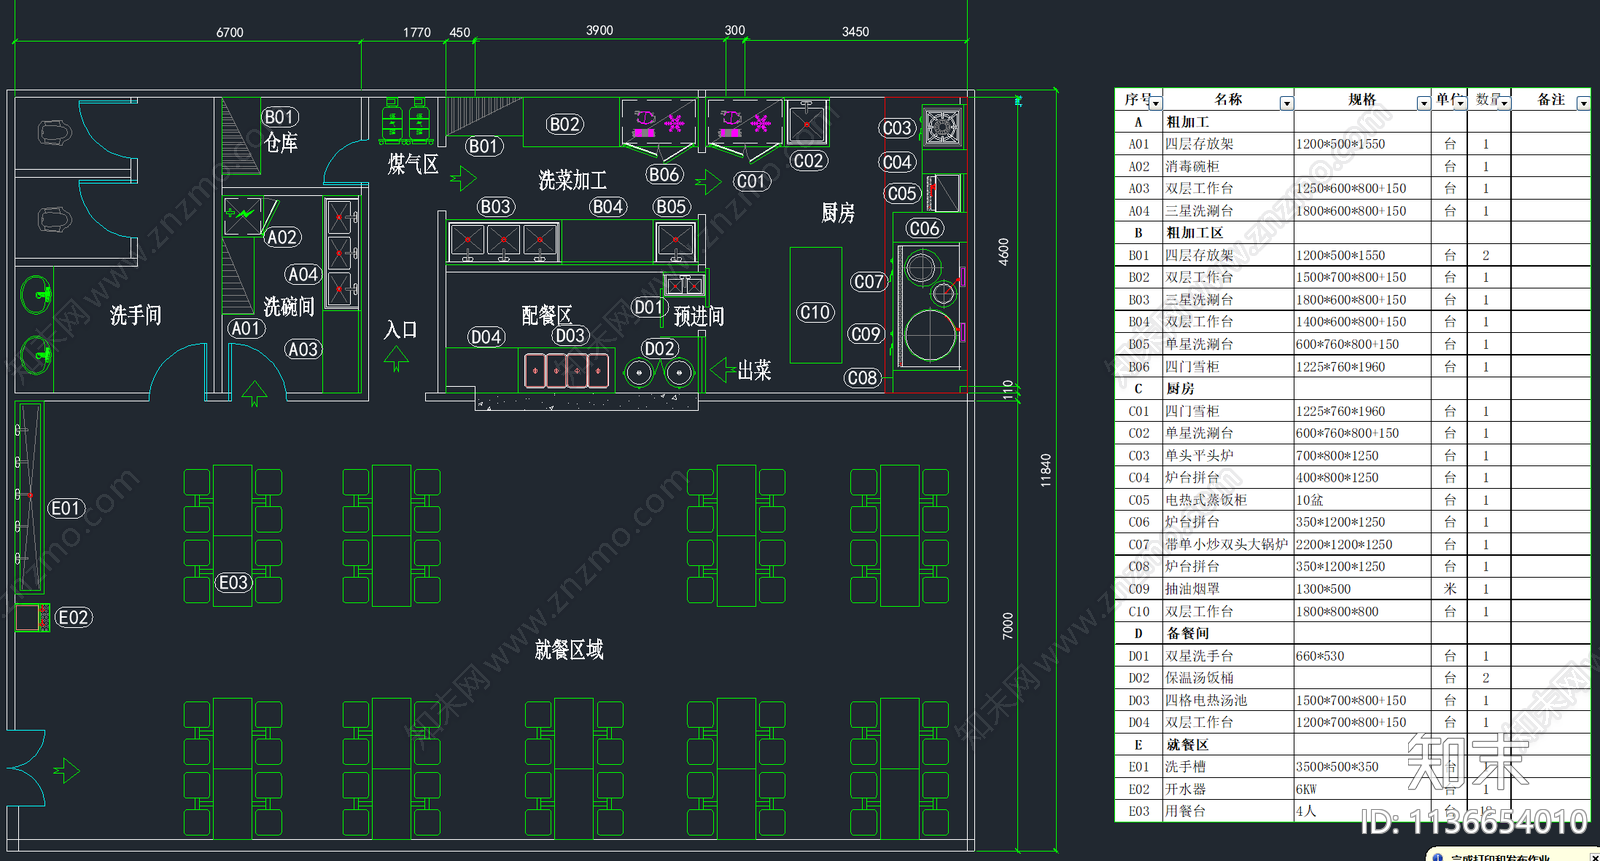
Task: Open the 规格 column filter dropdown
Action: click(1424, 103)
